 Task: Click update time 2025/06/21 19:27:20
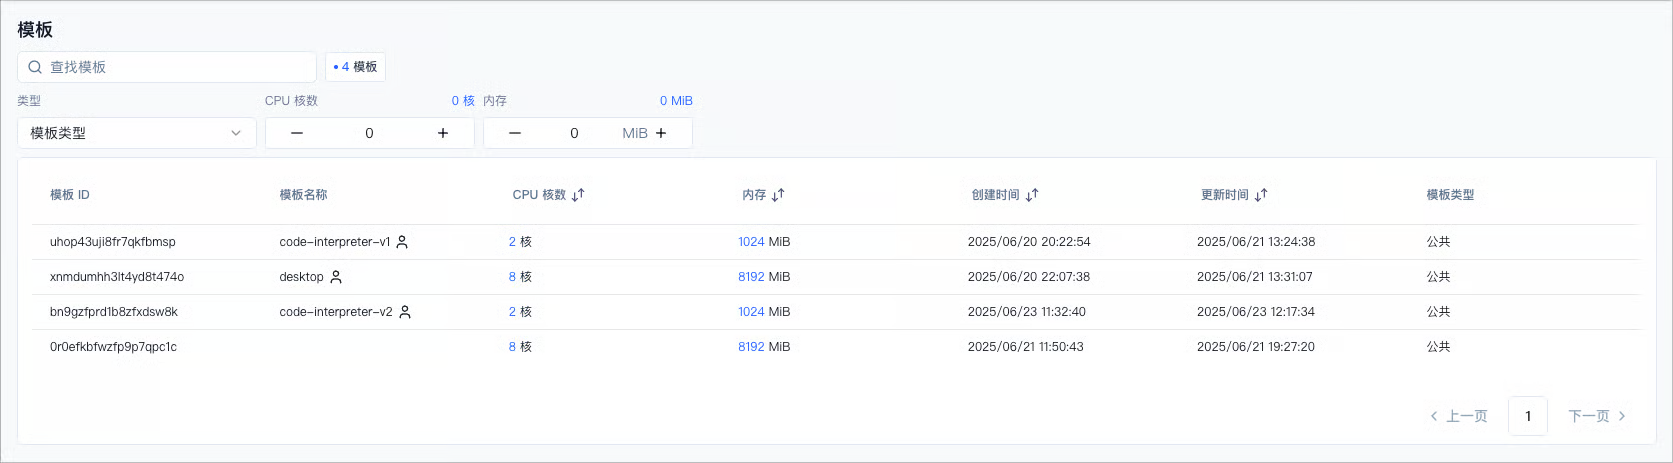point(1256,347)
